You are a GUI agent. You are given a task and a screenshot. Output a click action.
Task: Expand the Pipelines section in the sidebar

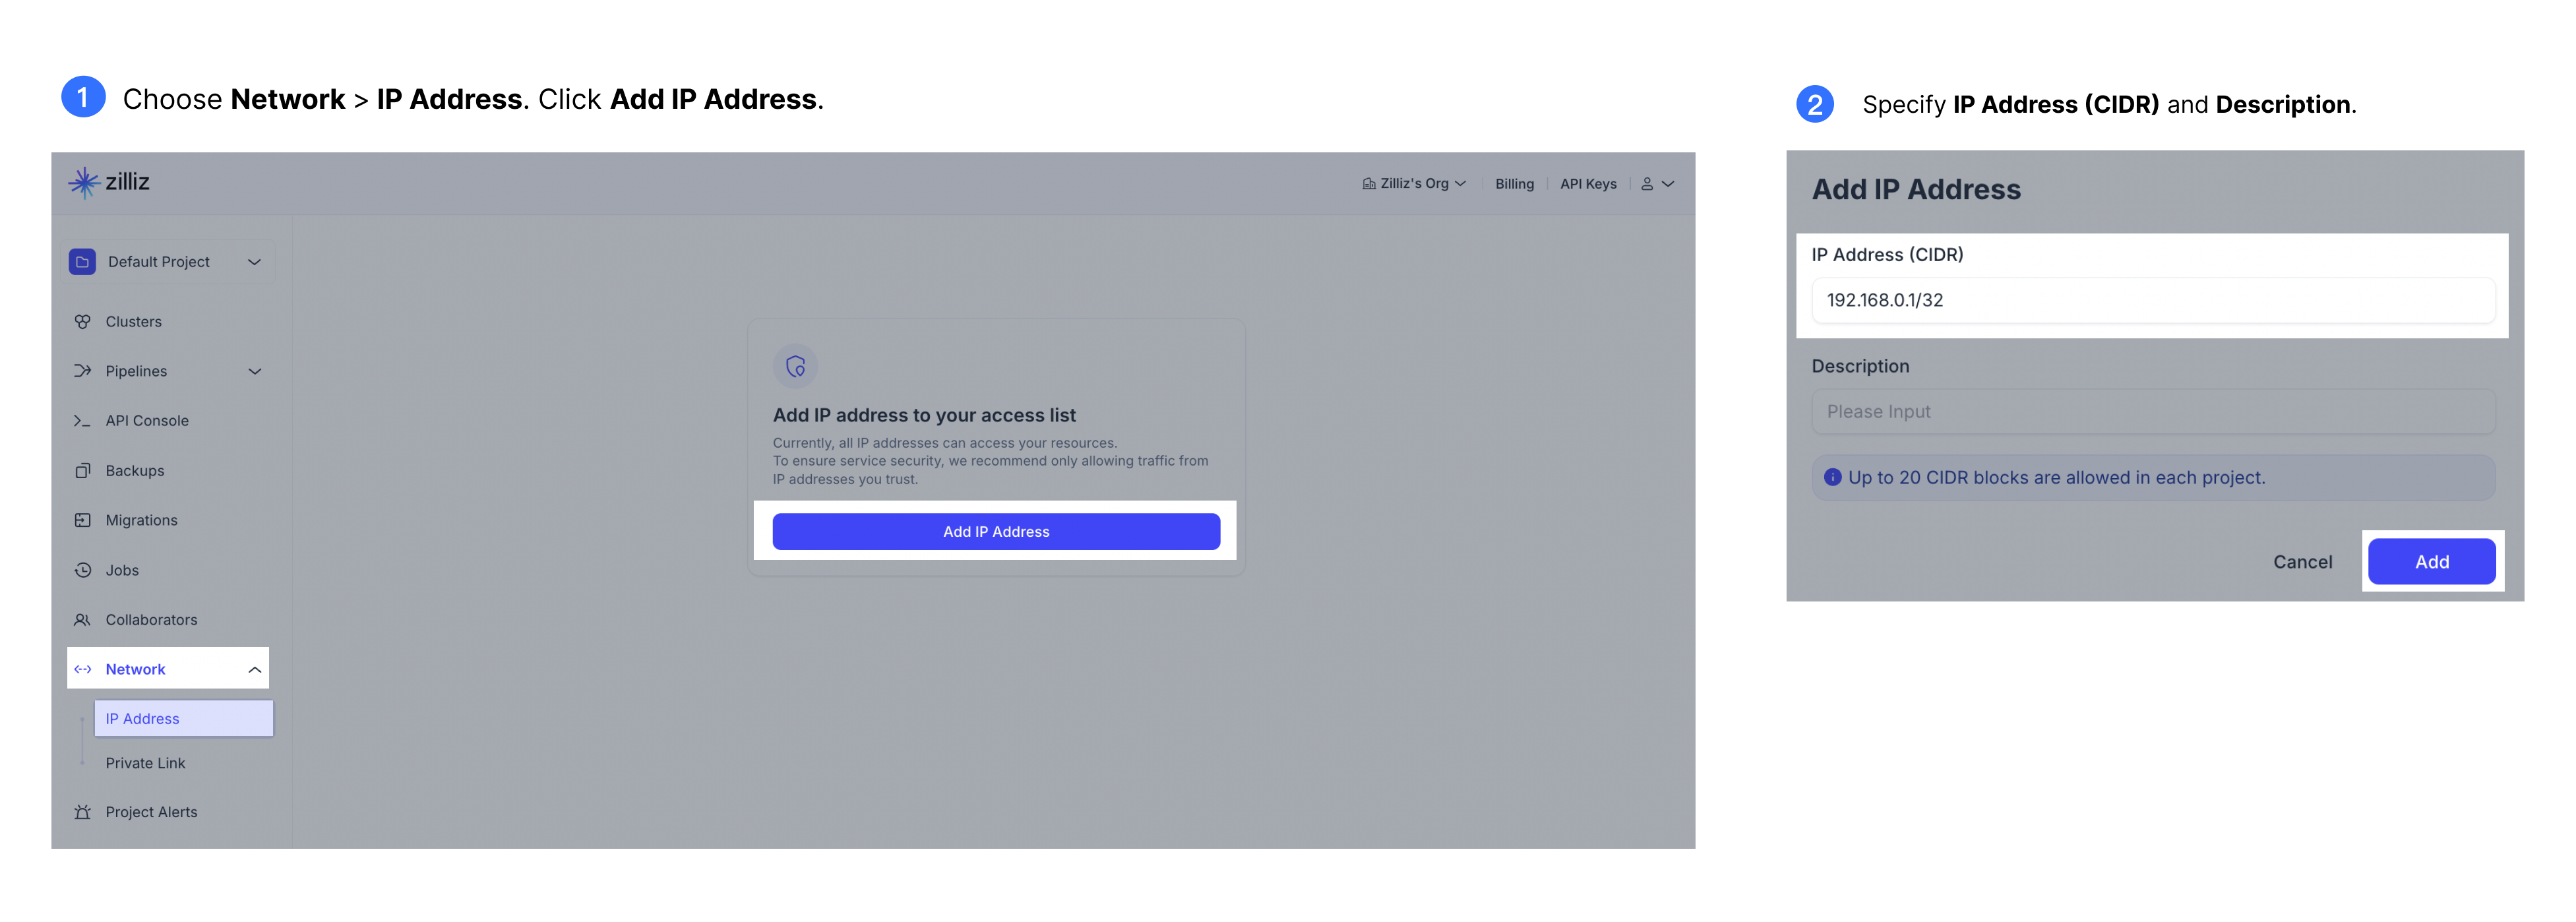click(255, 371)
